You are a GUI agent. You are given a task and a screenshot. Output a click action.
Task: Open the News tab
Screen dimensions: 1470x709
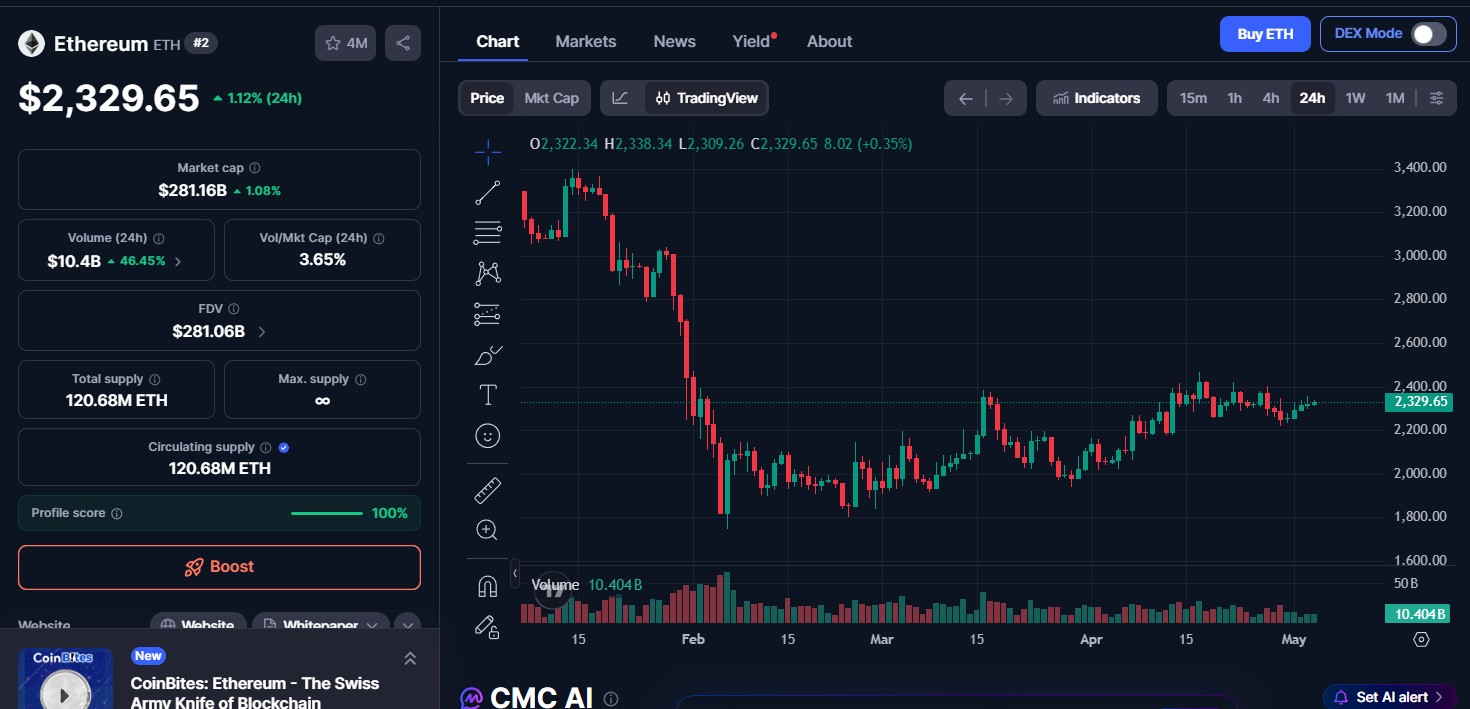click(x=674, y=41)
